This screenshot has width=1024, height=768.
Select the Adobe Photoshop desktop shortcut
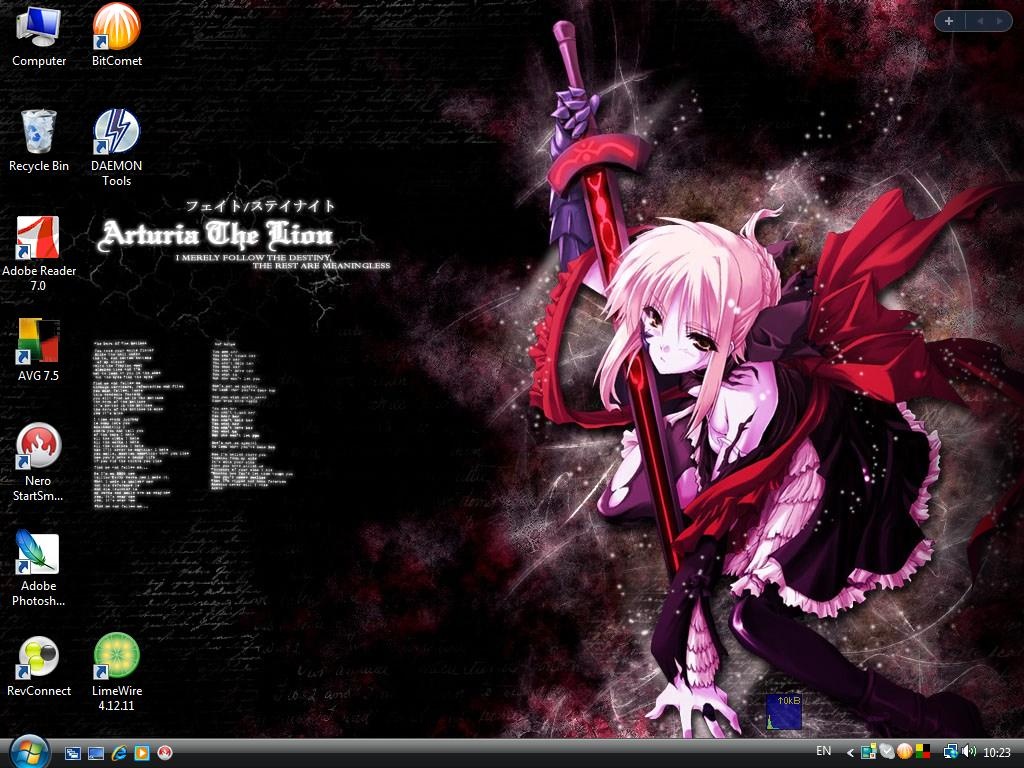point(39,568)
